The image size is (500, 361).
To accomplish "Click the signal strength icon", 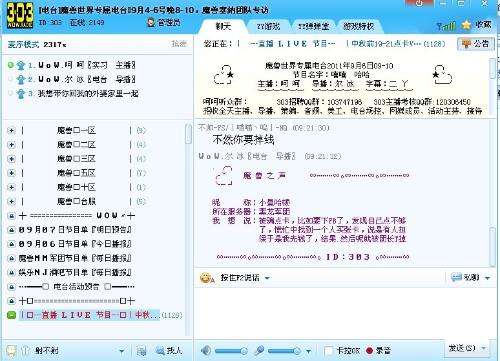I will (x=446, y=26).
